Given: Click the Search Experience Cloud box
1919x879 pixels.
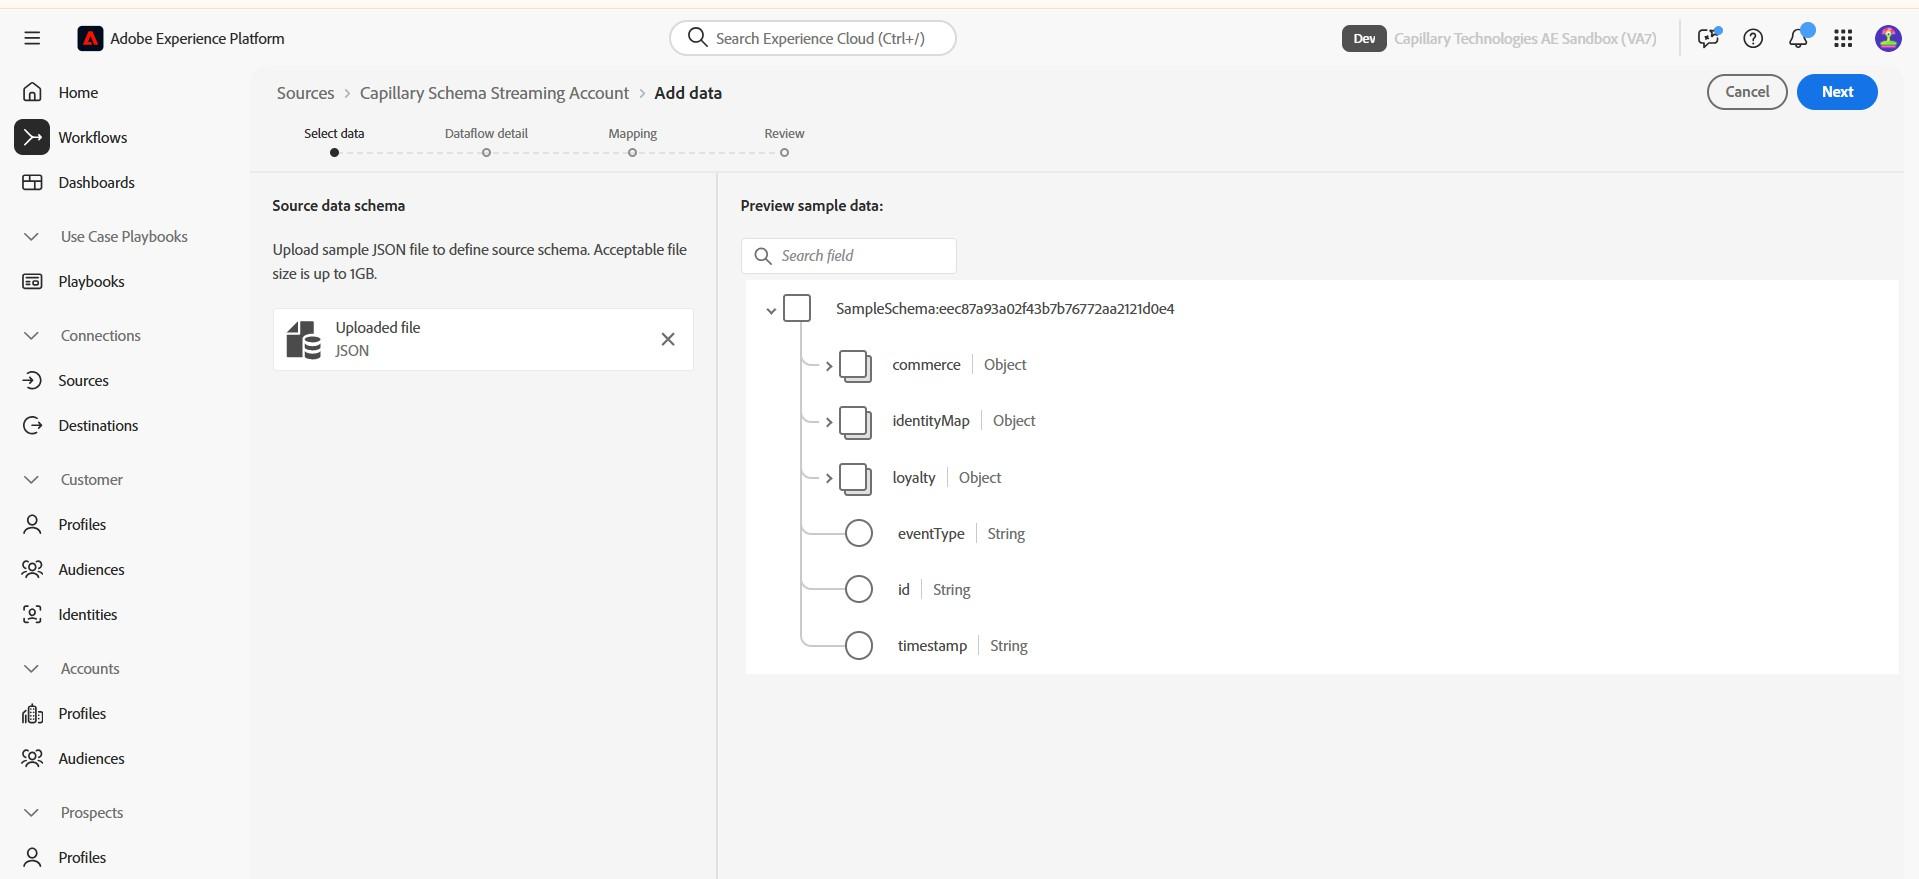Looking at the screenshot, I should pyautogui.click(x=812, y=38).
